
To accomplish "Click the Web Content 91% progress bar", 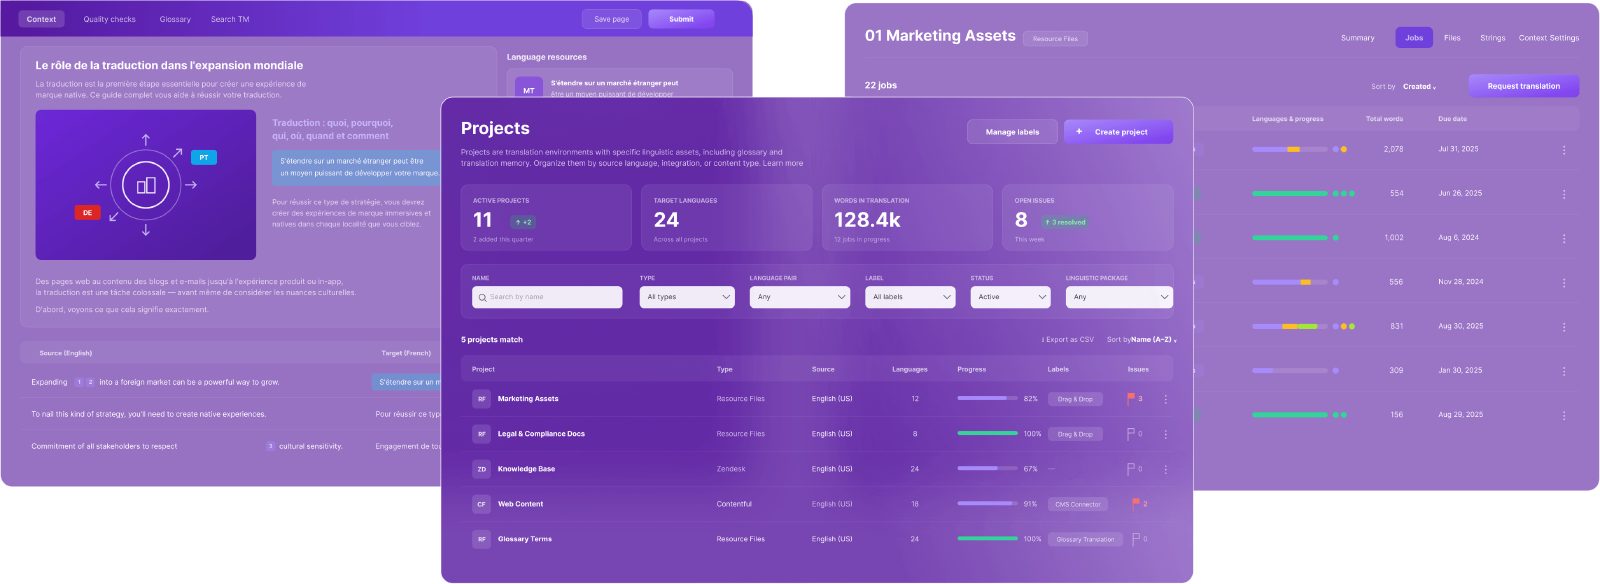I will (987, 503).
